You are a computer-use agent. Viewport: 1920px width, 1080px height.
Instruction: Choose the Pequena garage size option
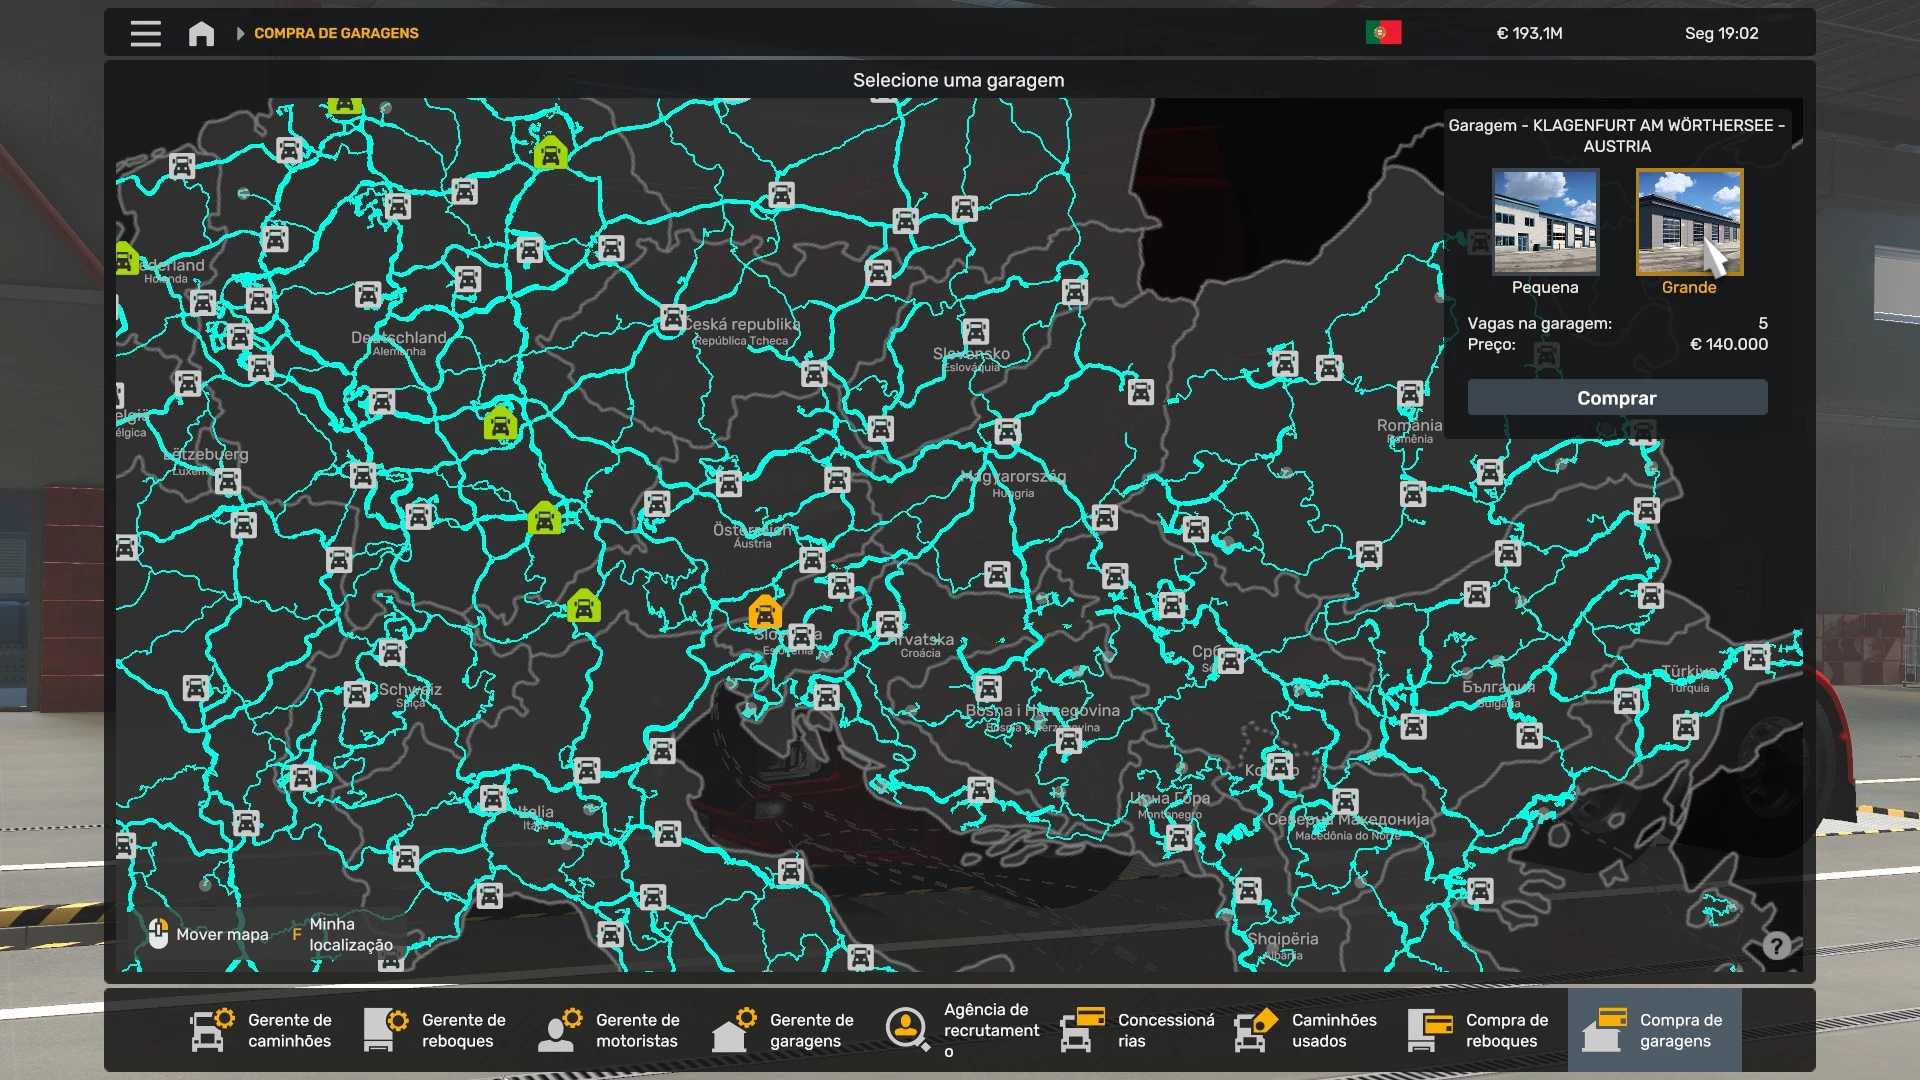pyautogui.click(x=1545, y=232)
